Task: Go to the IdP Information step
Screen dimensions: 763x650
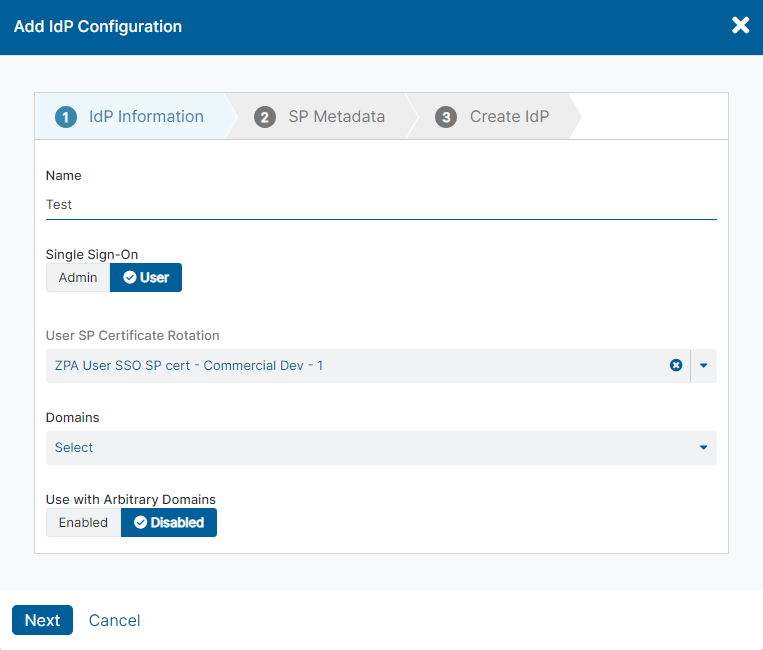Action: (146, 117)
